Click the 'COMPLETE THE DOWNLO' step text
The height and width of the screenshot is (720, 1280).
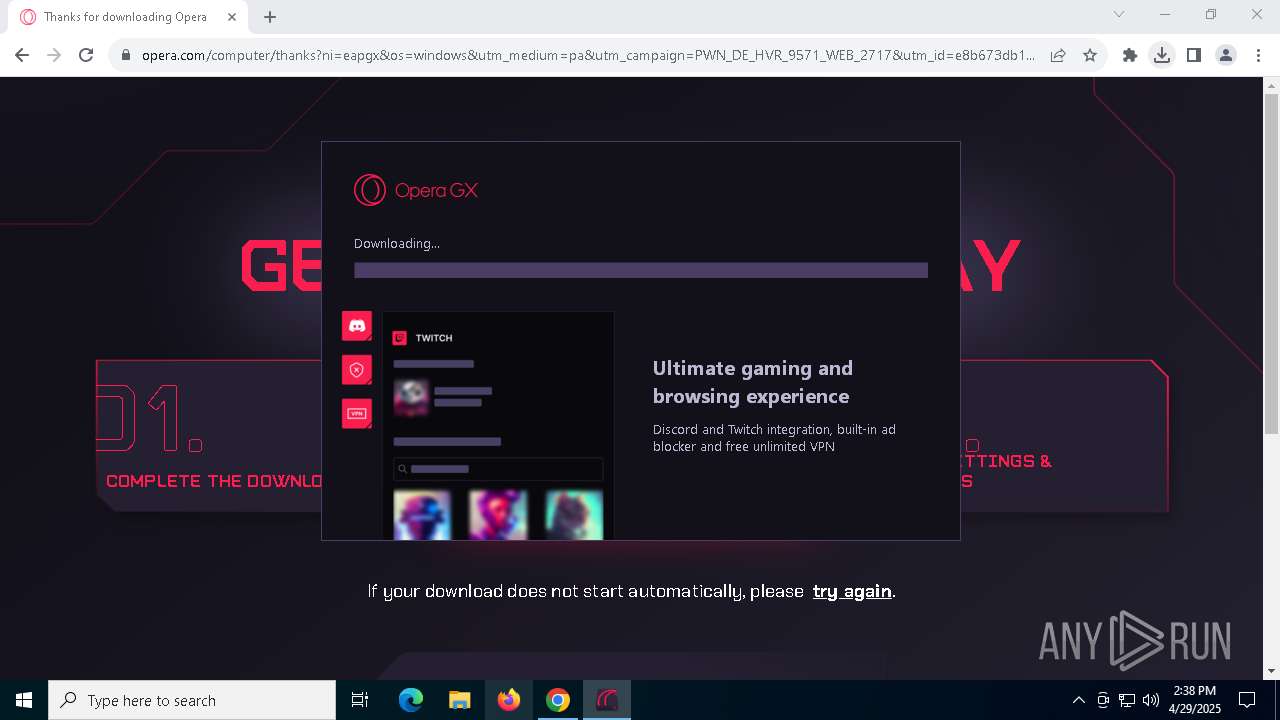pos(214,481)
